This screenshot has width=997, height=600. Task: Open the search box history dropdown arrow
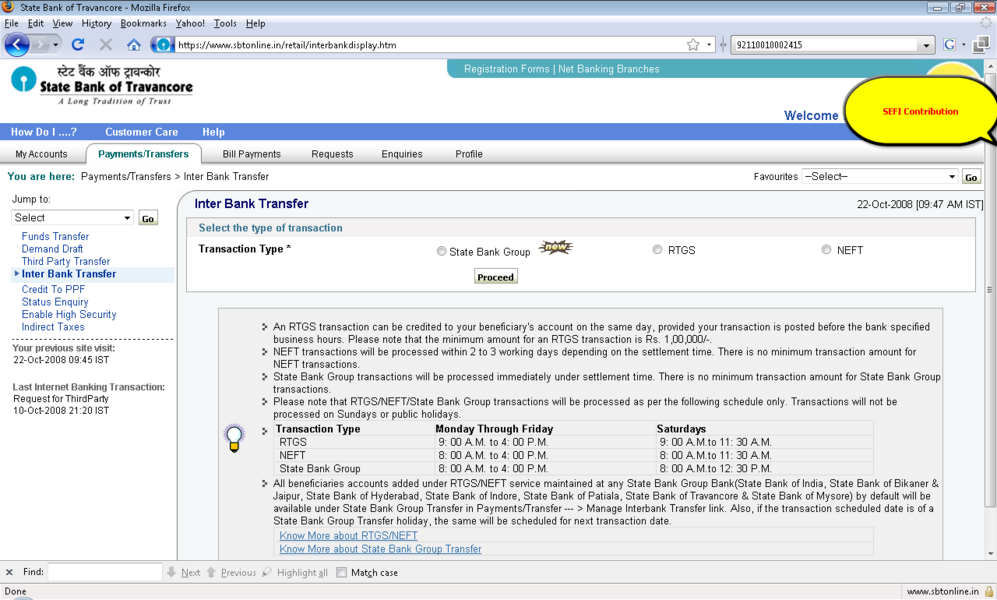pyautogui.click(x=925, y=45)
